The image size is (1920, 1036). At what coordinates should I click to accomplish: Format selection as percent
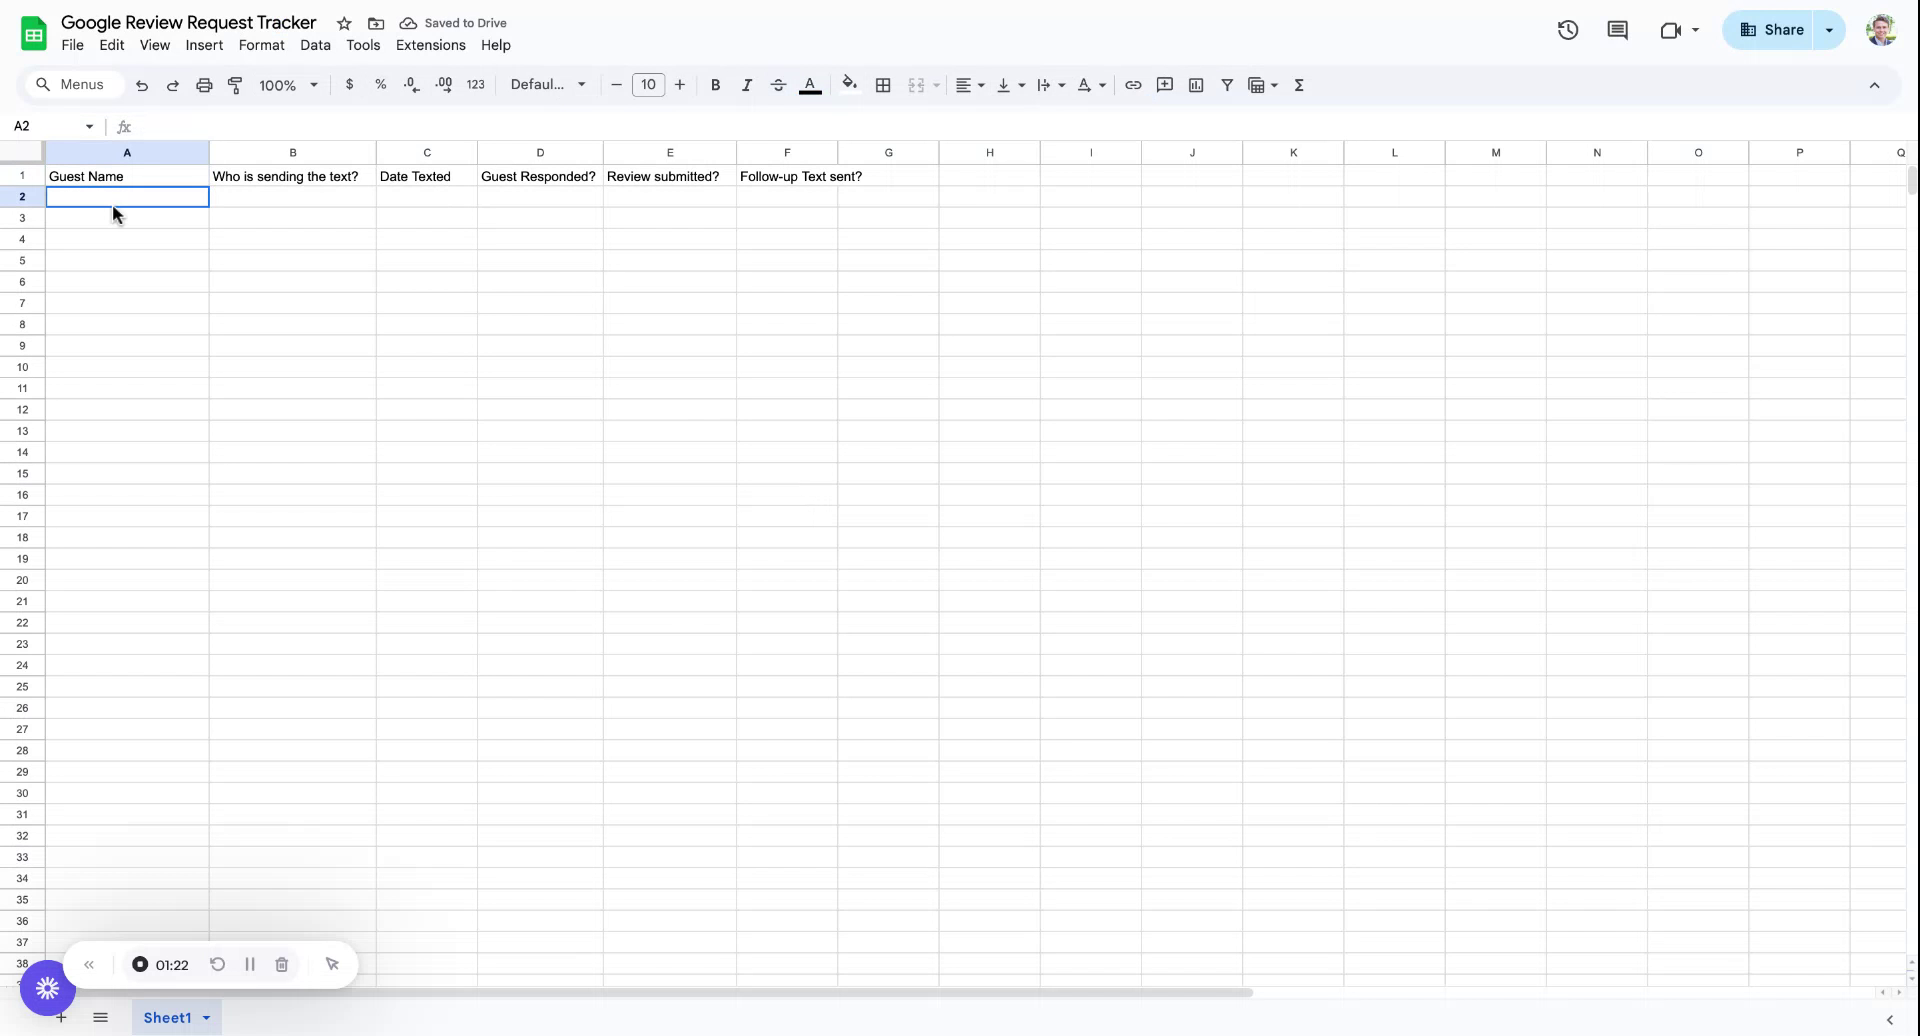pos(380,85)
